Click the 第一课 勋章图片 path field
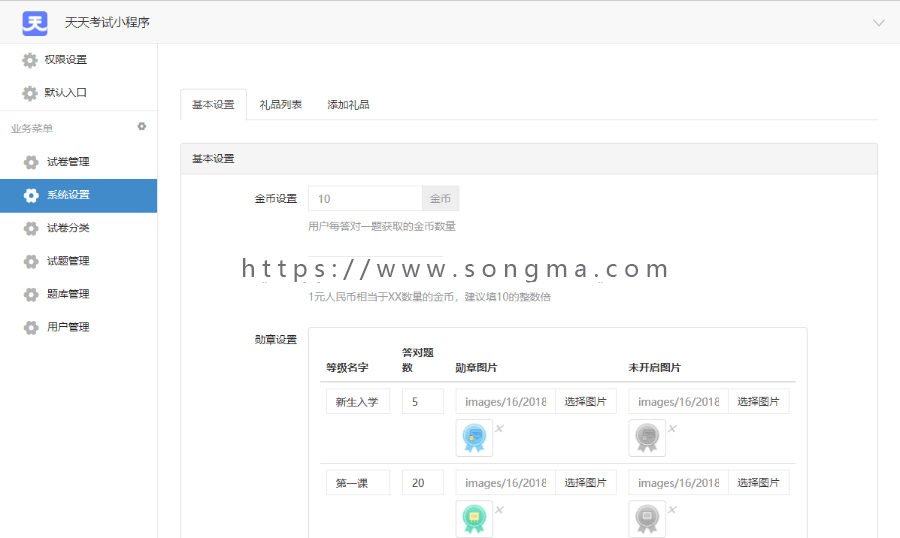The height and width of the screenshot is (538, 900). point(505,482)
